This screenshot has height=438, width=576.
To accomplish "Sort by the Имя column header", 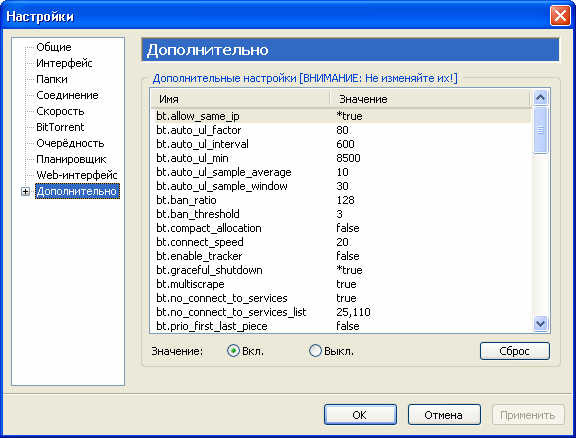I will click(x=240, y=99).
